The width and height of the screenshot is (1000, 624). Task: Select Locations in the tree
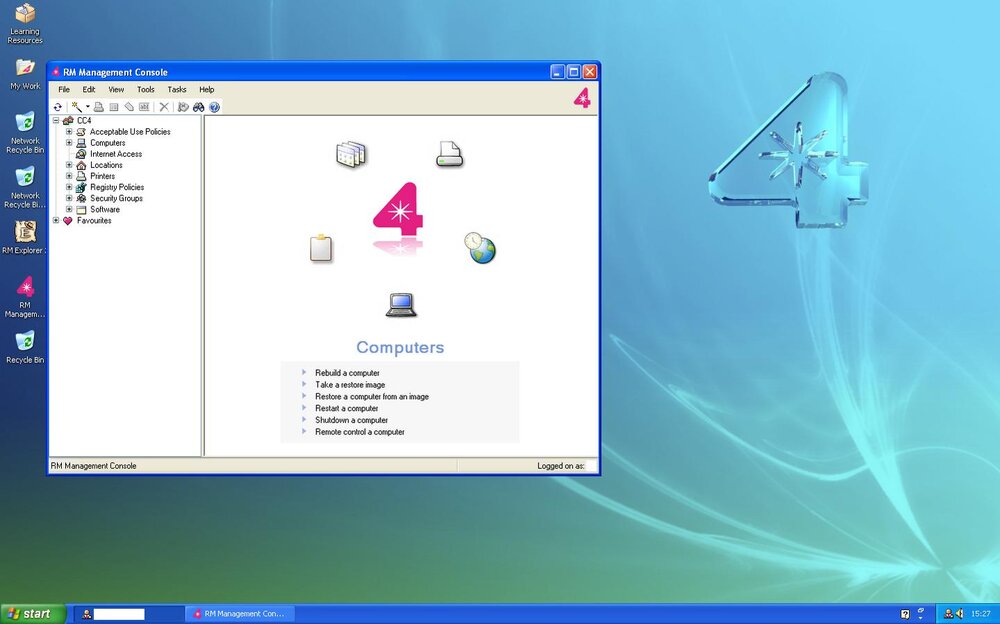coord(106,165)
